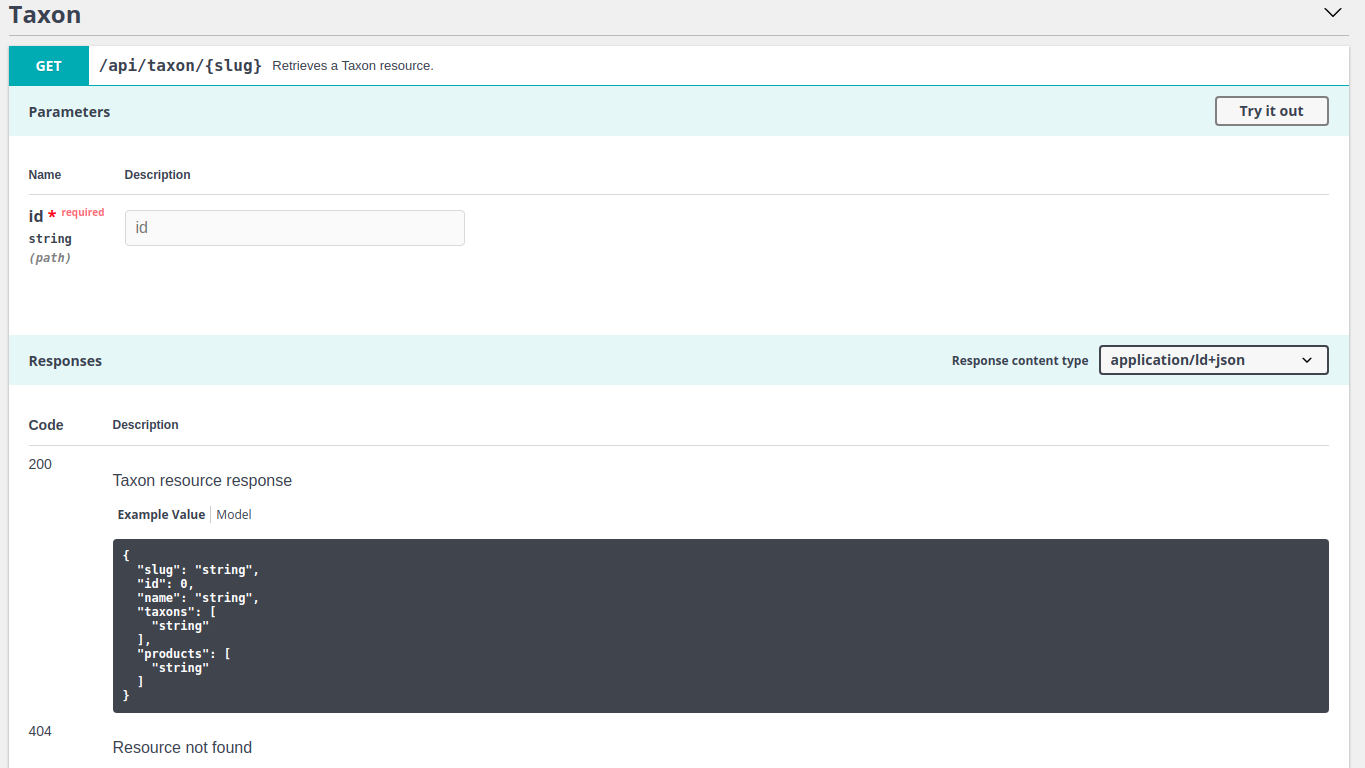Click the required marker next to id
This screenshot has width=1365, height=768.
(x=83, y=212)
